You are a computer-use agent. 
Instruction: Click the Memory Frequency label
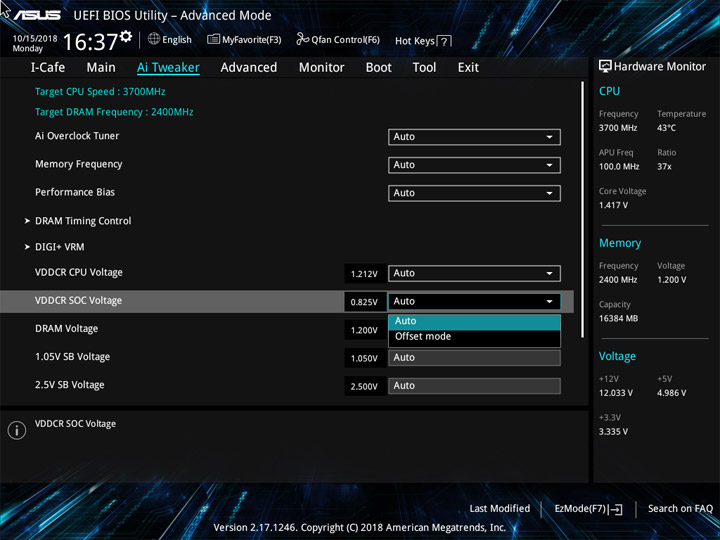pyautogui.click(x=79, y=164)
